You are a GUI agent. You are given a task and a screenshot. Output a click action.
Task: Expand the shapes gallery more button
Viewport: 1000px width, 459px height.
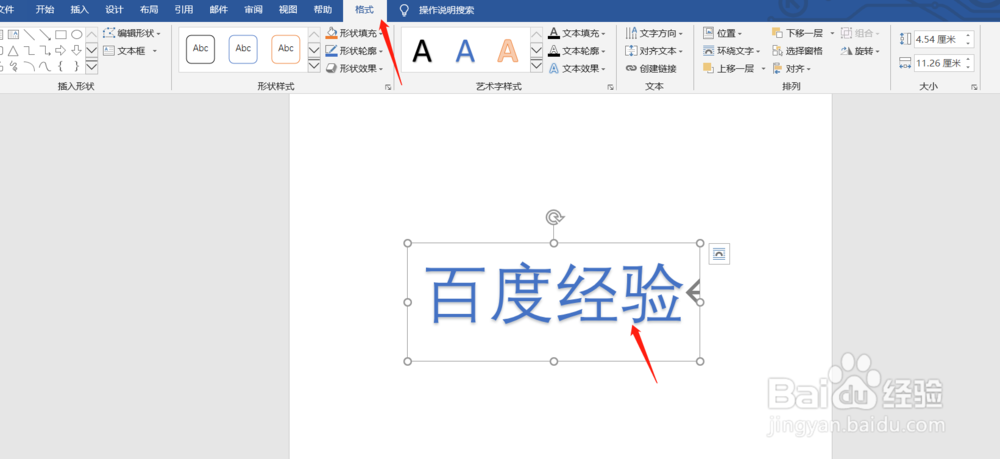92,66
